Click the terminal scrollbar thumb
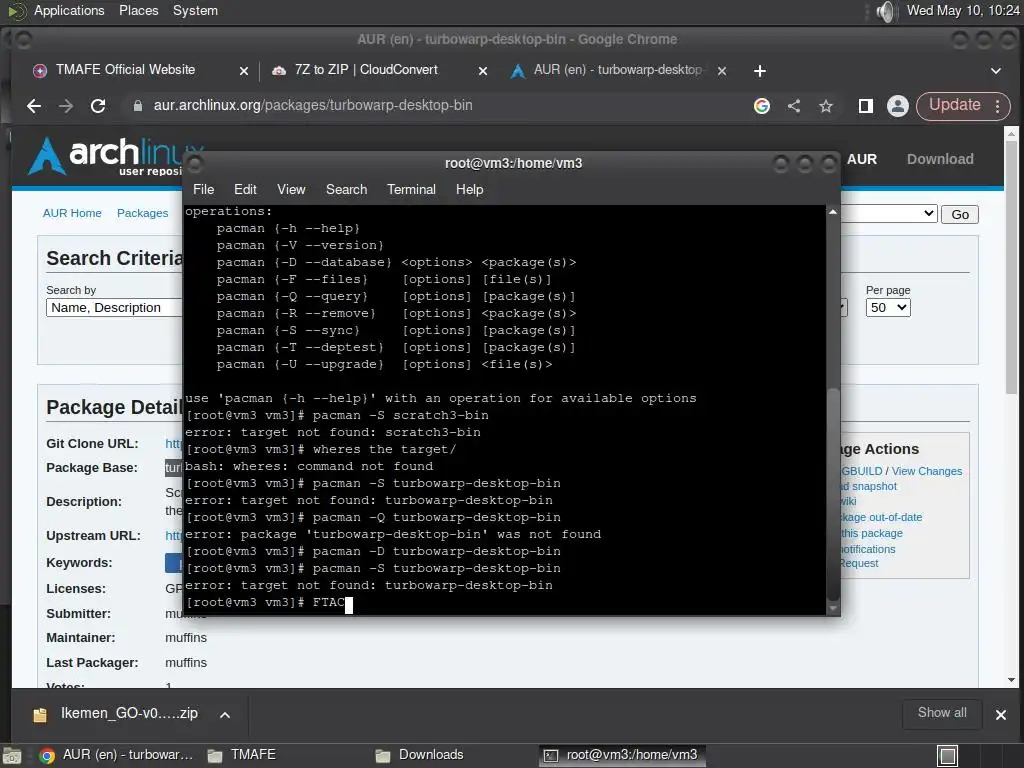1024x768 pixels. 833,494
